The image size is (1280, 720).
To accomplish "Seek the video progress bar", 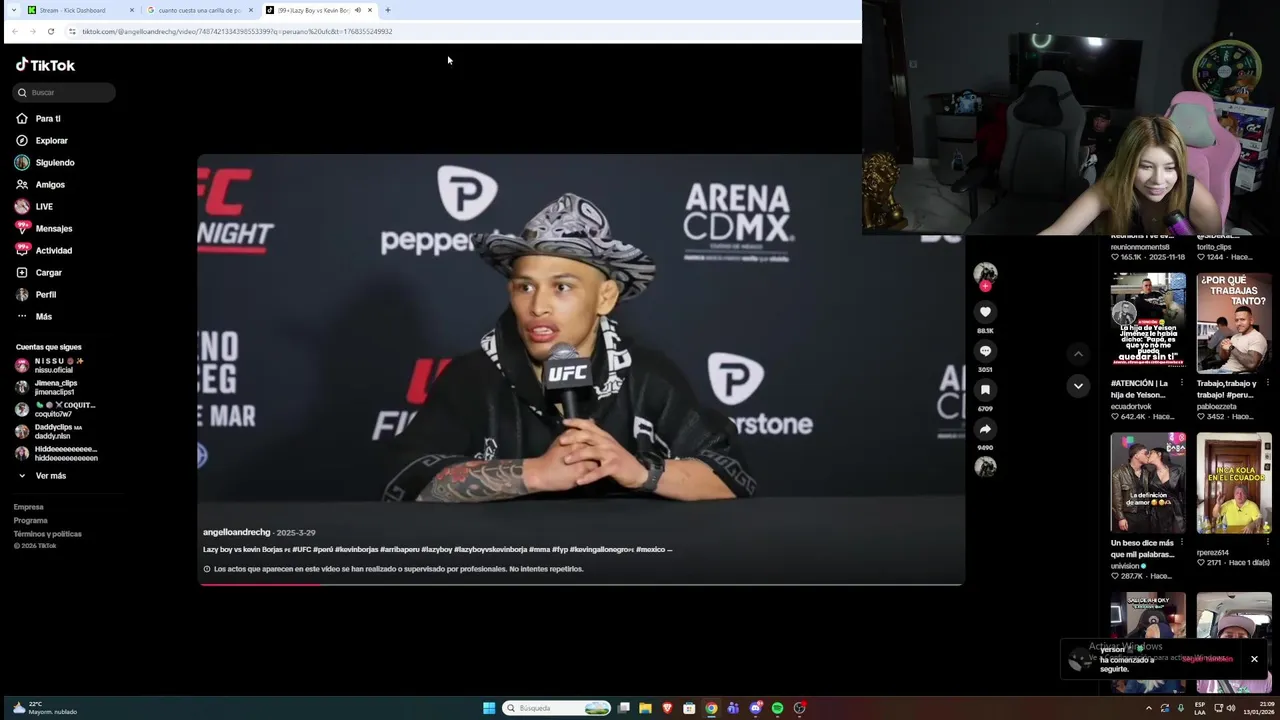I will [580, 584].
